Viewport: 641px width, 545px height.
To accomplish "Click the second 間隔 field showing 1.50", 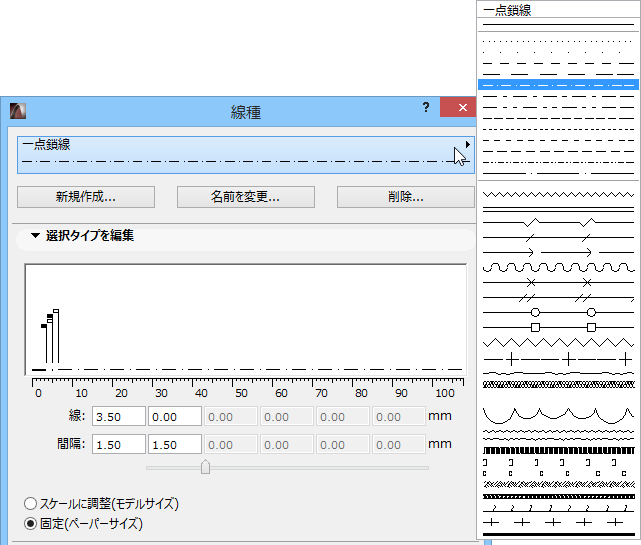I will click(x=175, y=444).
